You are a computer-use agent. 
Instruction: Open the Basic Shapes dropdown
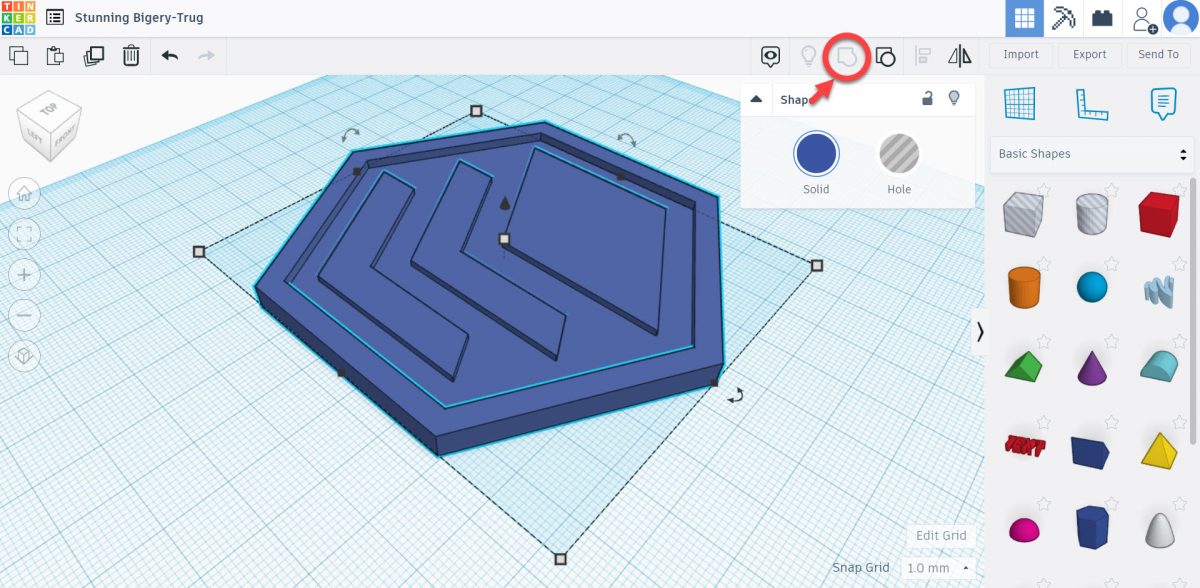click(x=1090, y=154)
